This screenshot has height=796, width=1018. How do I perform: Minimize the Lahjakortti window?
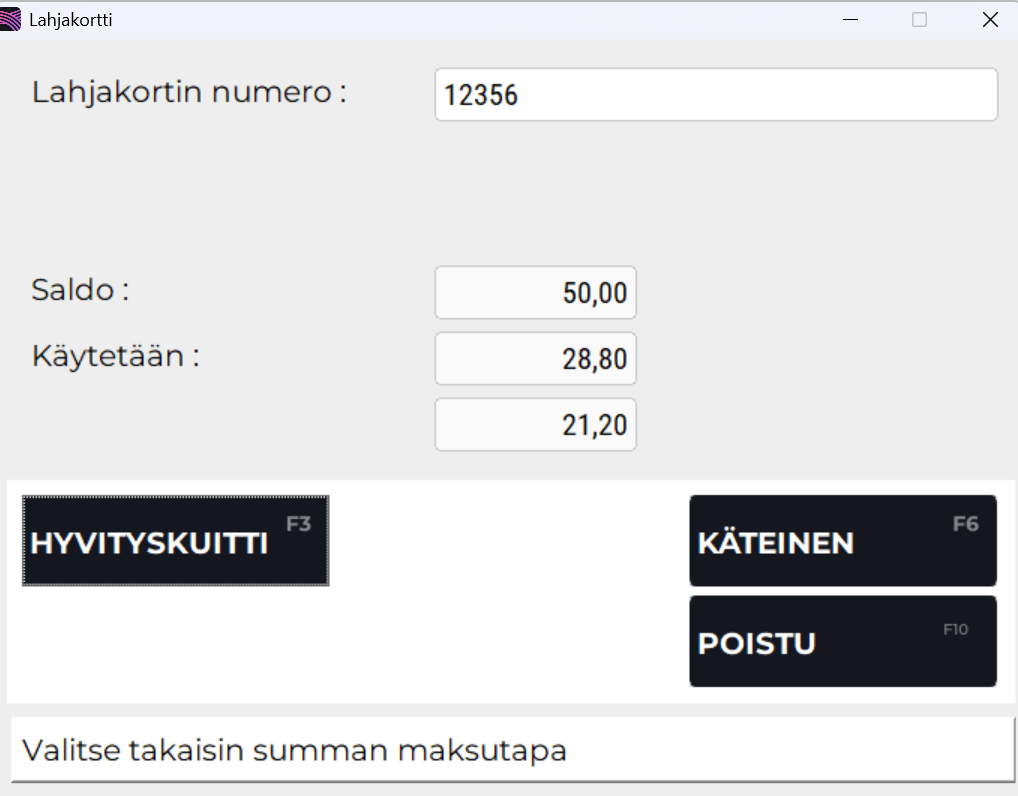[x=851, y=20]
